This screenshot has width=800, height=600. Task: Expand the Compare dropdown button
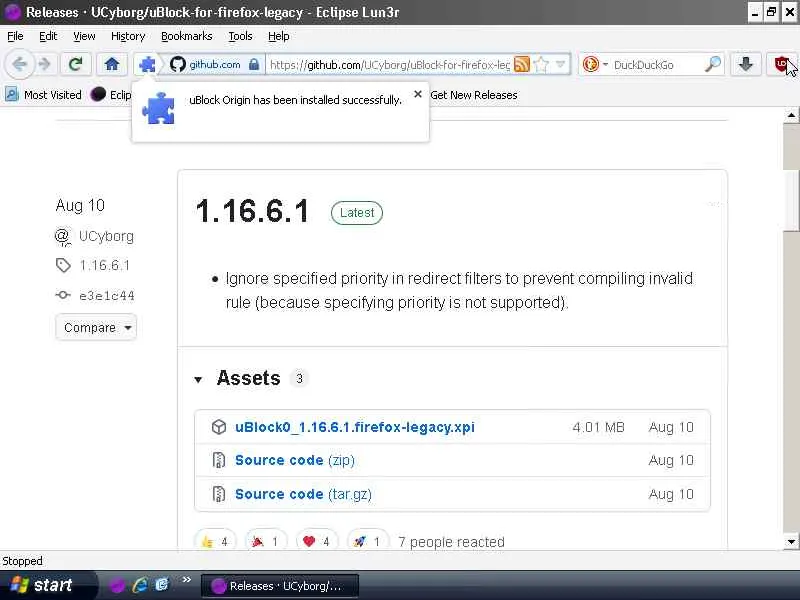click(x=96, y=327)
